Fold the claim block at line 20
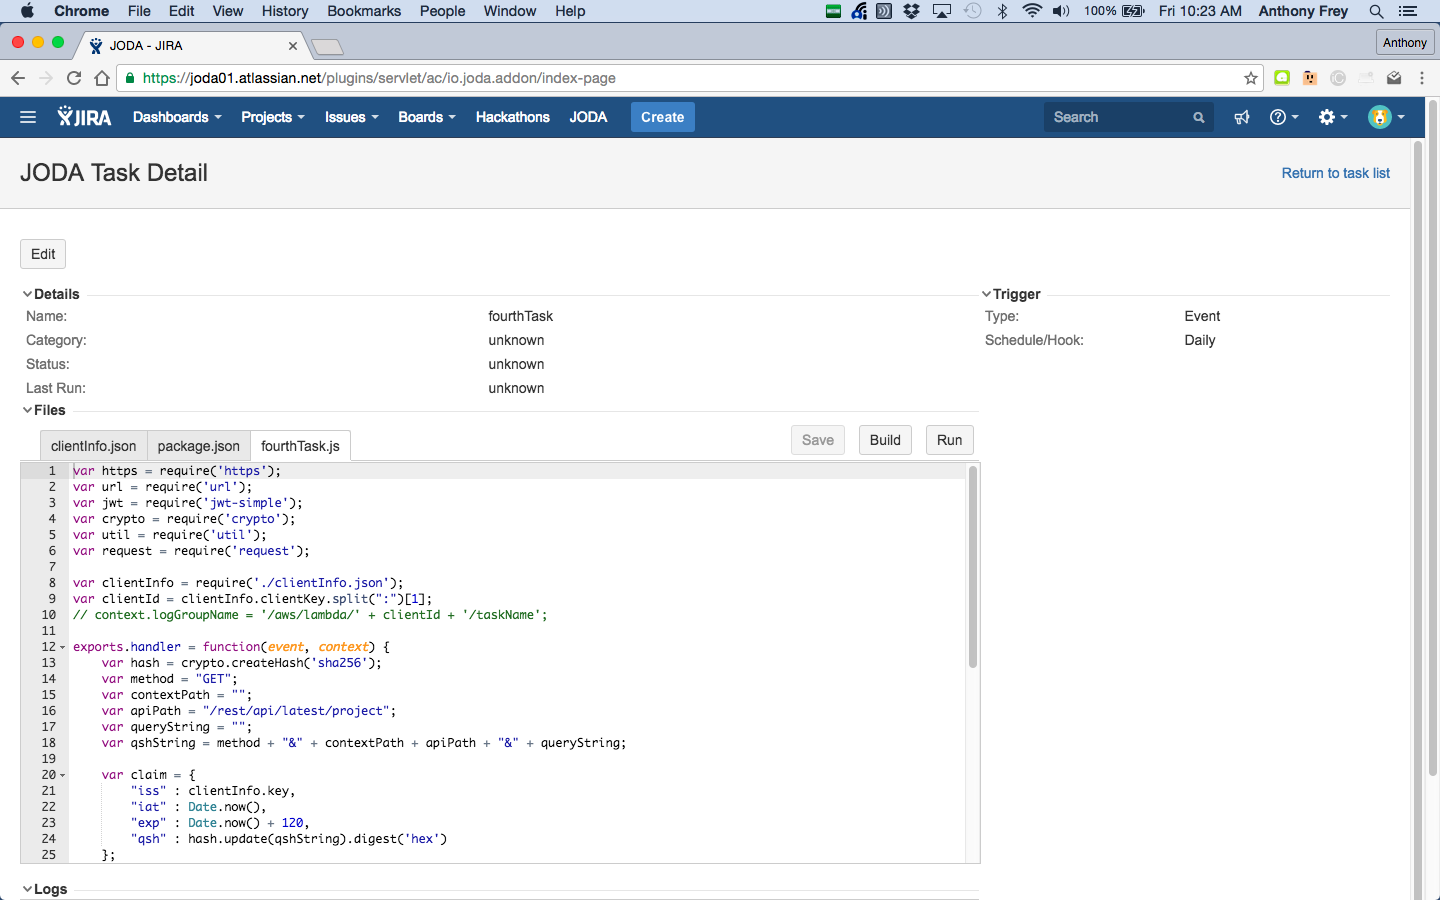This screenshot has width=1440, height=900. (63, 775)
